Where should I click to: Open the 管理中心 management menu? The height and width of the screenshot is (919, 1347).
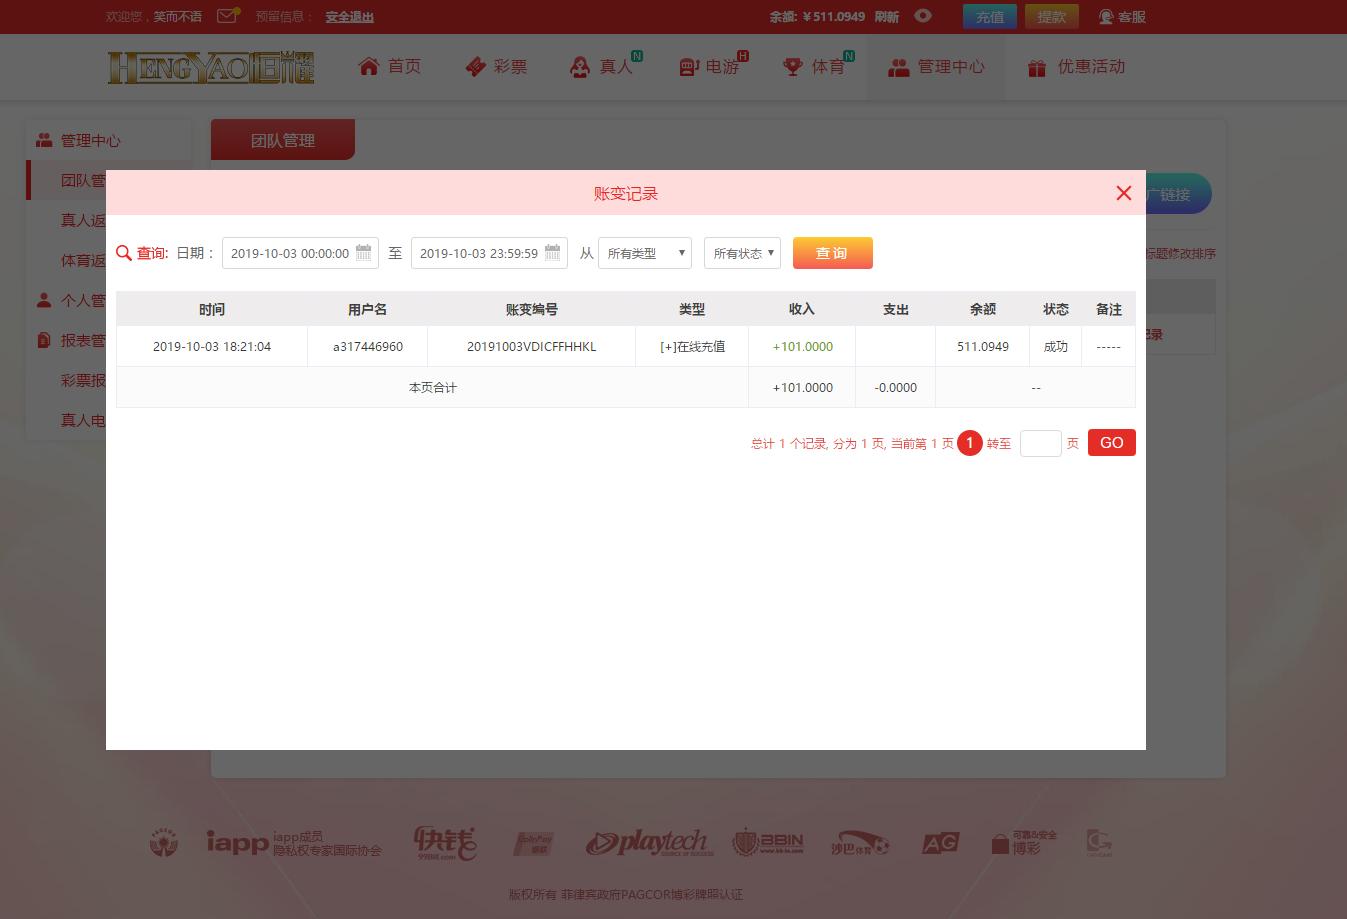click(x=937, y=67)
